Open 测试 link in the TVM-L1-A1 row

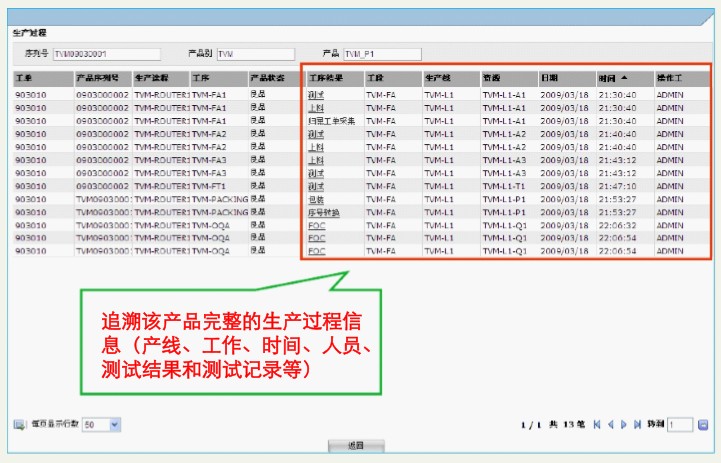point(316,95)
